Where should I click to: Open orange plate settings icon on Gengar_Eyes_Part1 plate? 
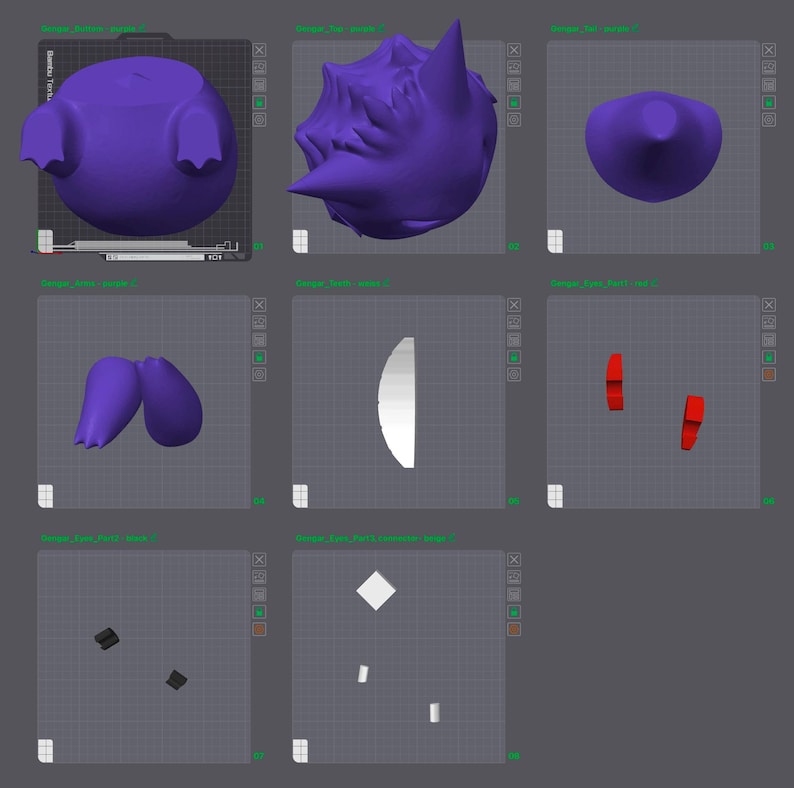(769, 375)
